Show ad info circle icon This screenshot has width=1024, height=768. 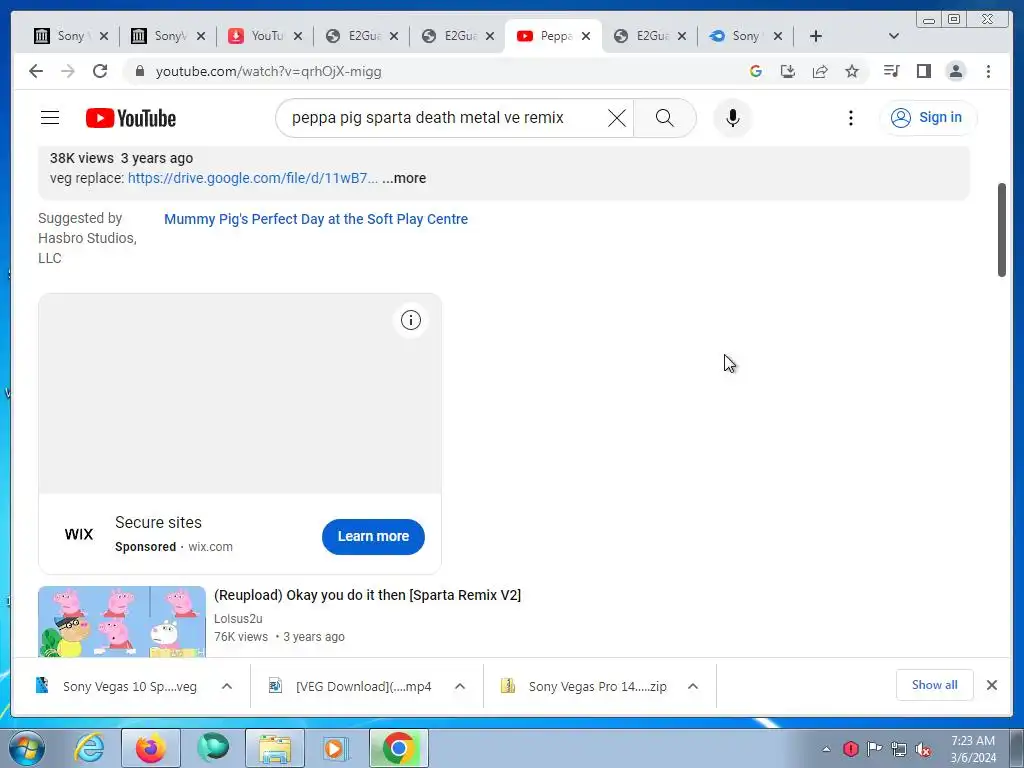click(411, 320)
